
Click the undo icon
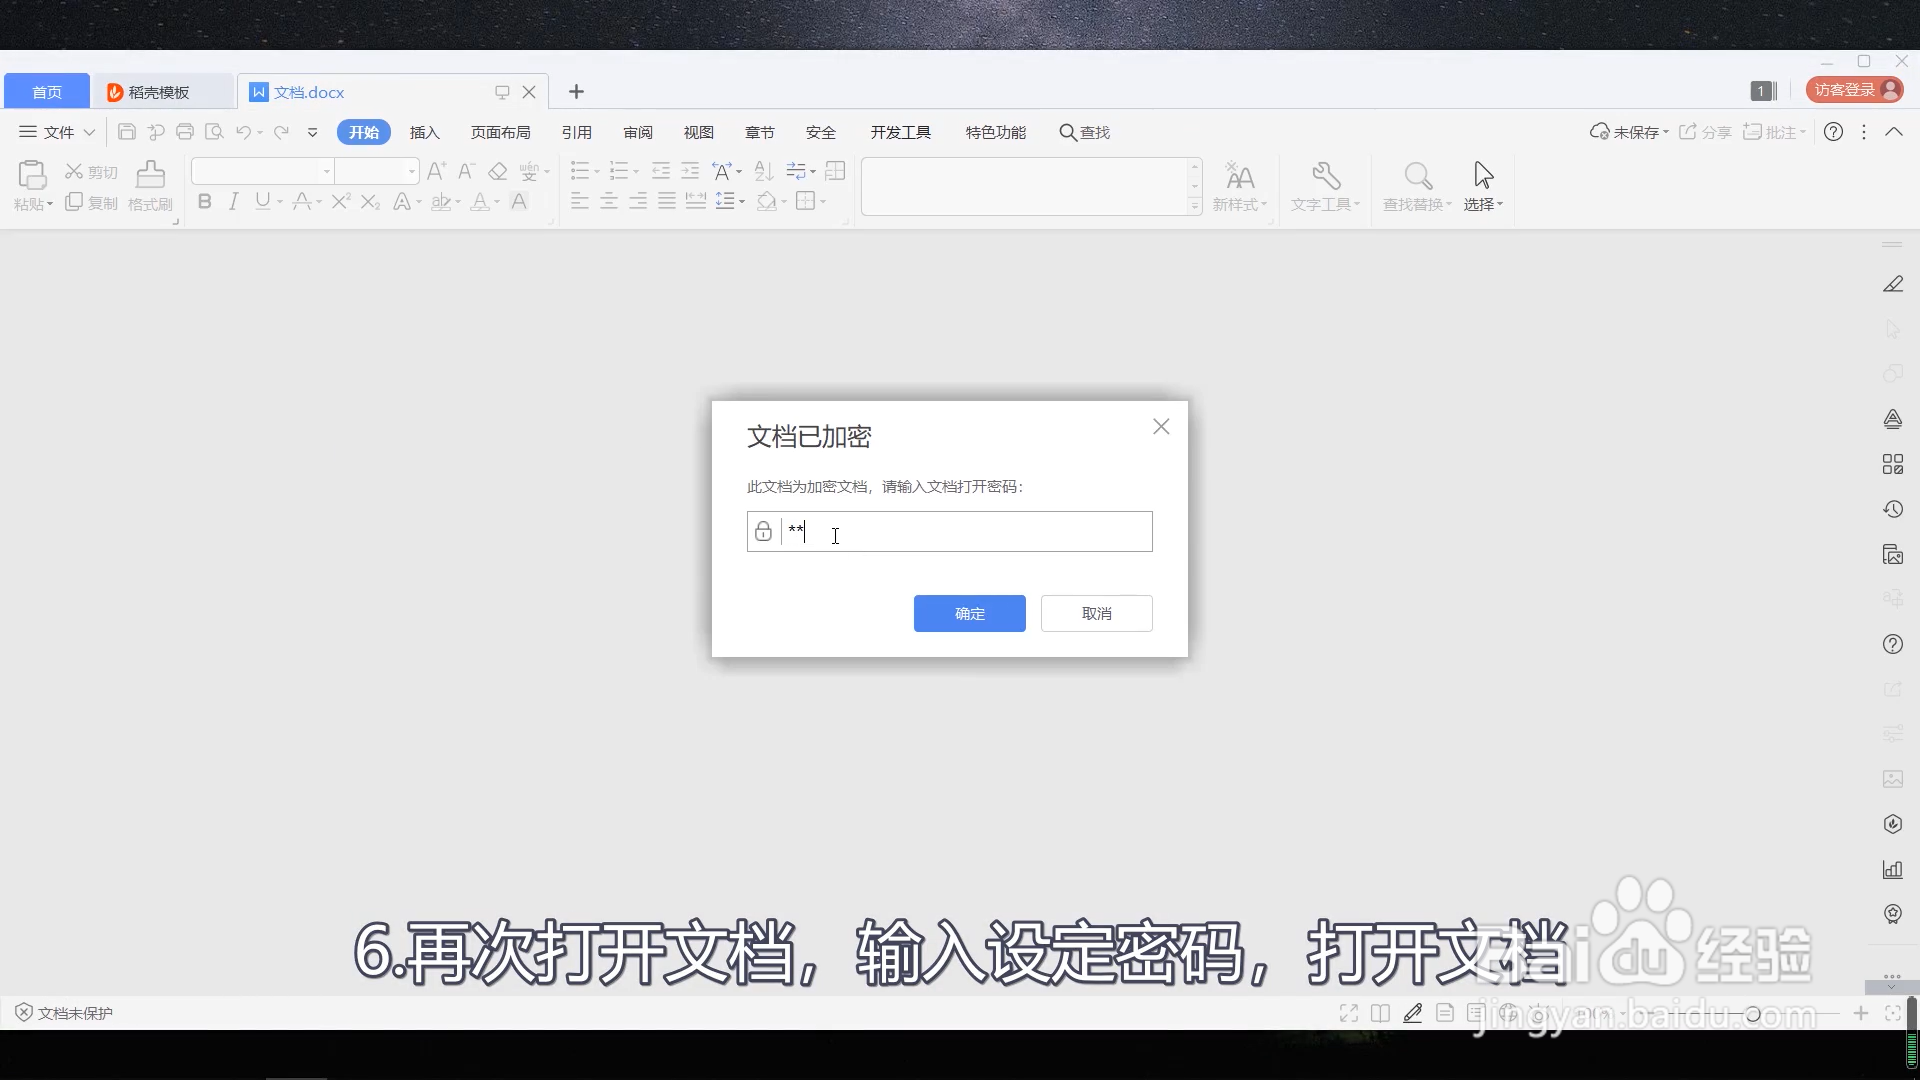(x=243, y=132)
